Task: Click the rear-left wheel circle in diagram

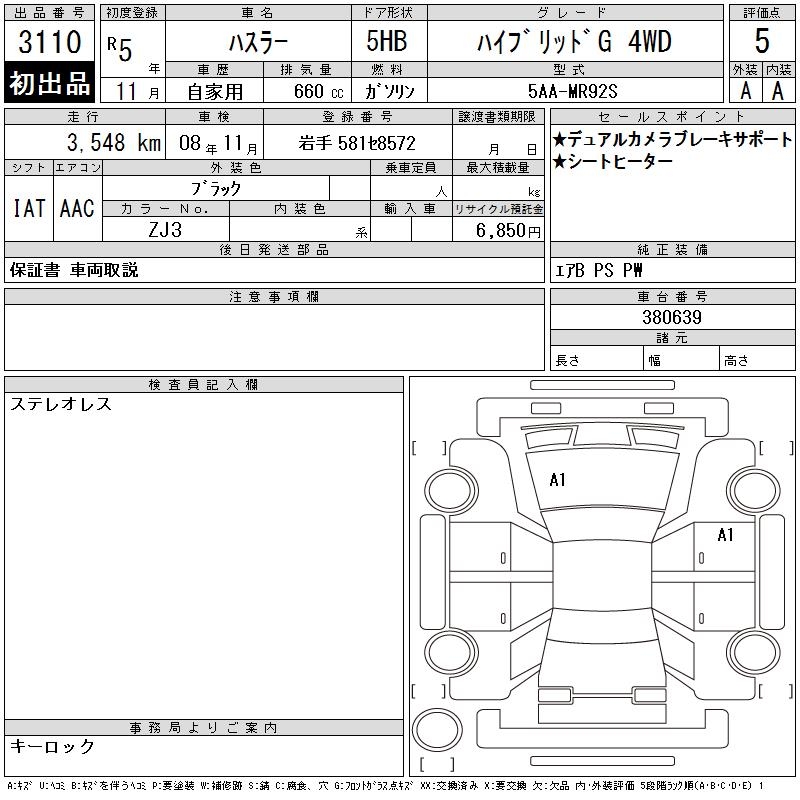Action: (x=451, y=652)
